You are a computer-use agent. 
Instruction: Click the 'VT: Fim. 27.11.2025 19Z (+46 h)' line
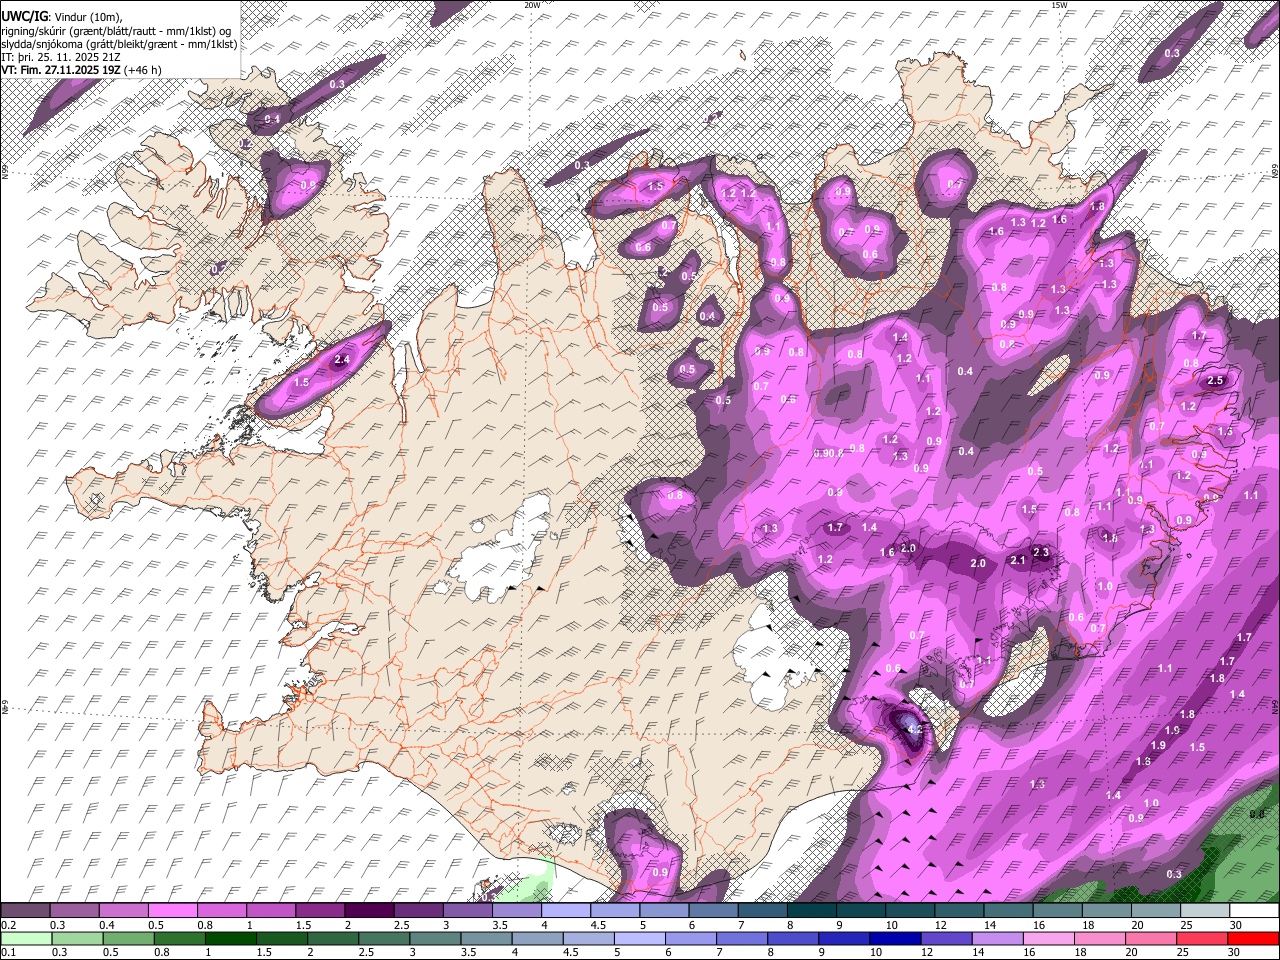point(81,70)
